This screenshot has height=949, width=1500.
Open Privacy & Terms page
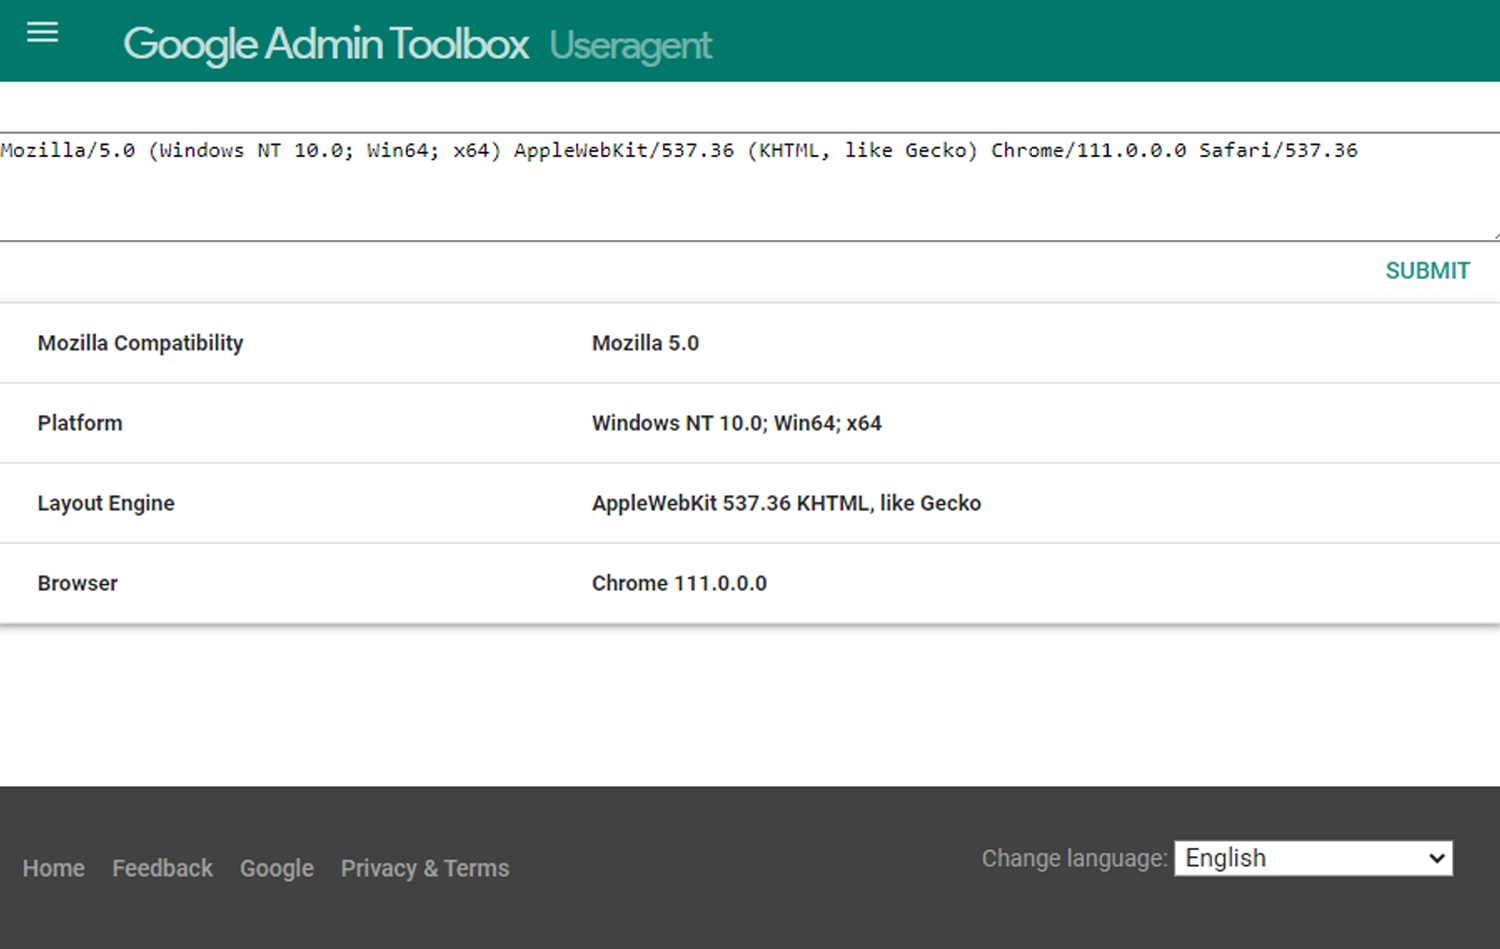(425, 868)
